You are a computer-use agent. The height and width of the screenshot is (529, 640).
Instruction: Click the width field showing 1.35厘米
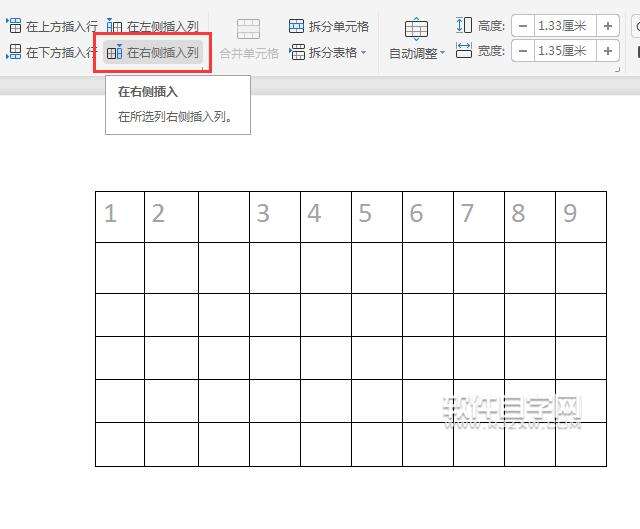[x=565, y=51]
